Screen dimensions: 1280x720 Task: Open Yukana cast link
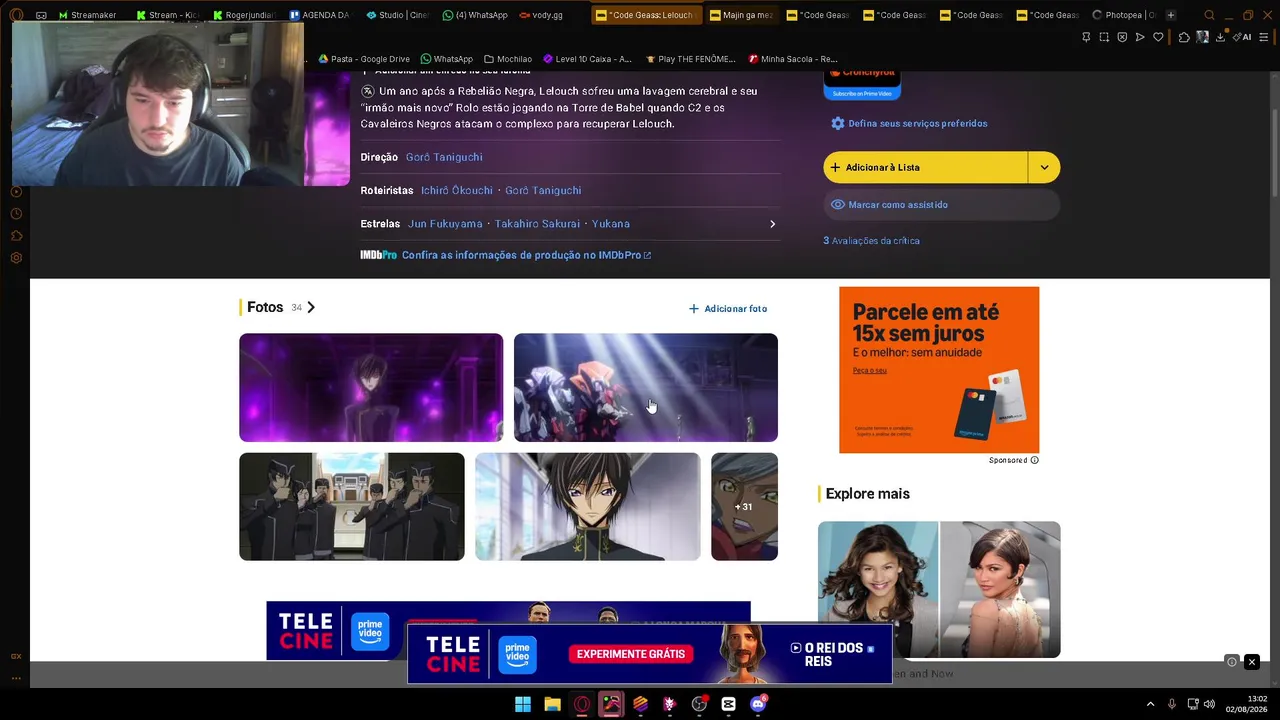[x=611, y=224]
